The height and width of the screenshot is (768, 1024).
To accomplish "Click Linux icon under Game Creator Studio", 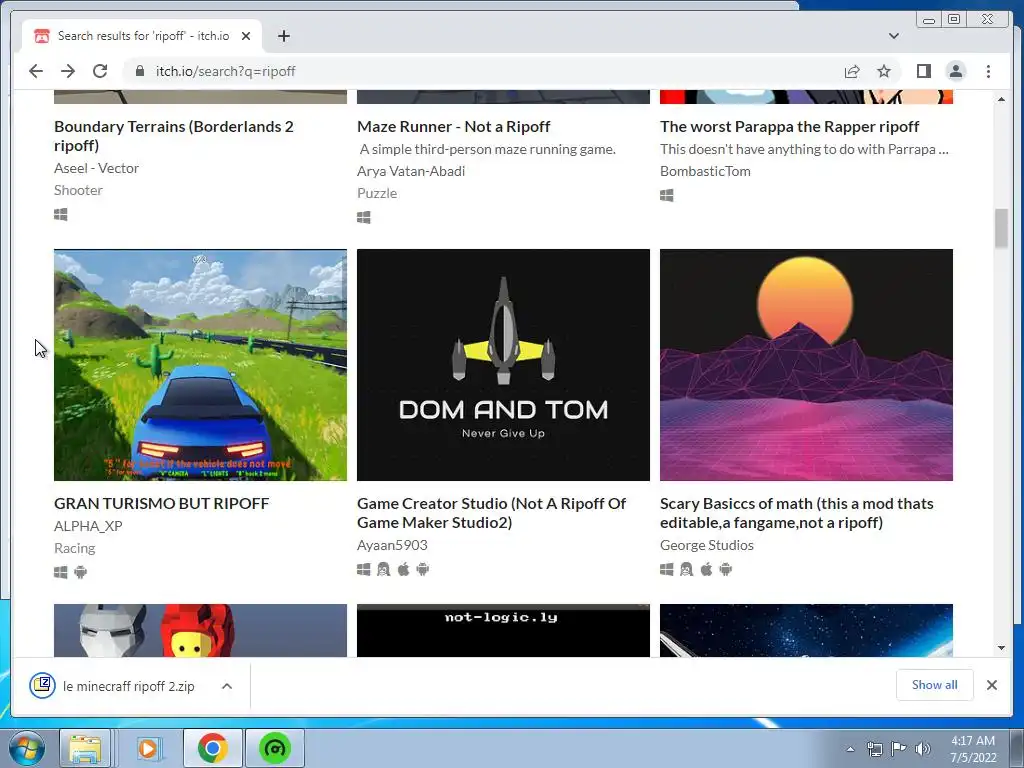I will pyautogui.click(x=383, y=569).
